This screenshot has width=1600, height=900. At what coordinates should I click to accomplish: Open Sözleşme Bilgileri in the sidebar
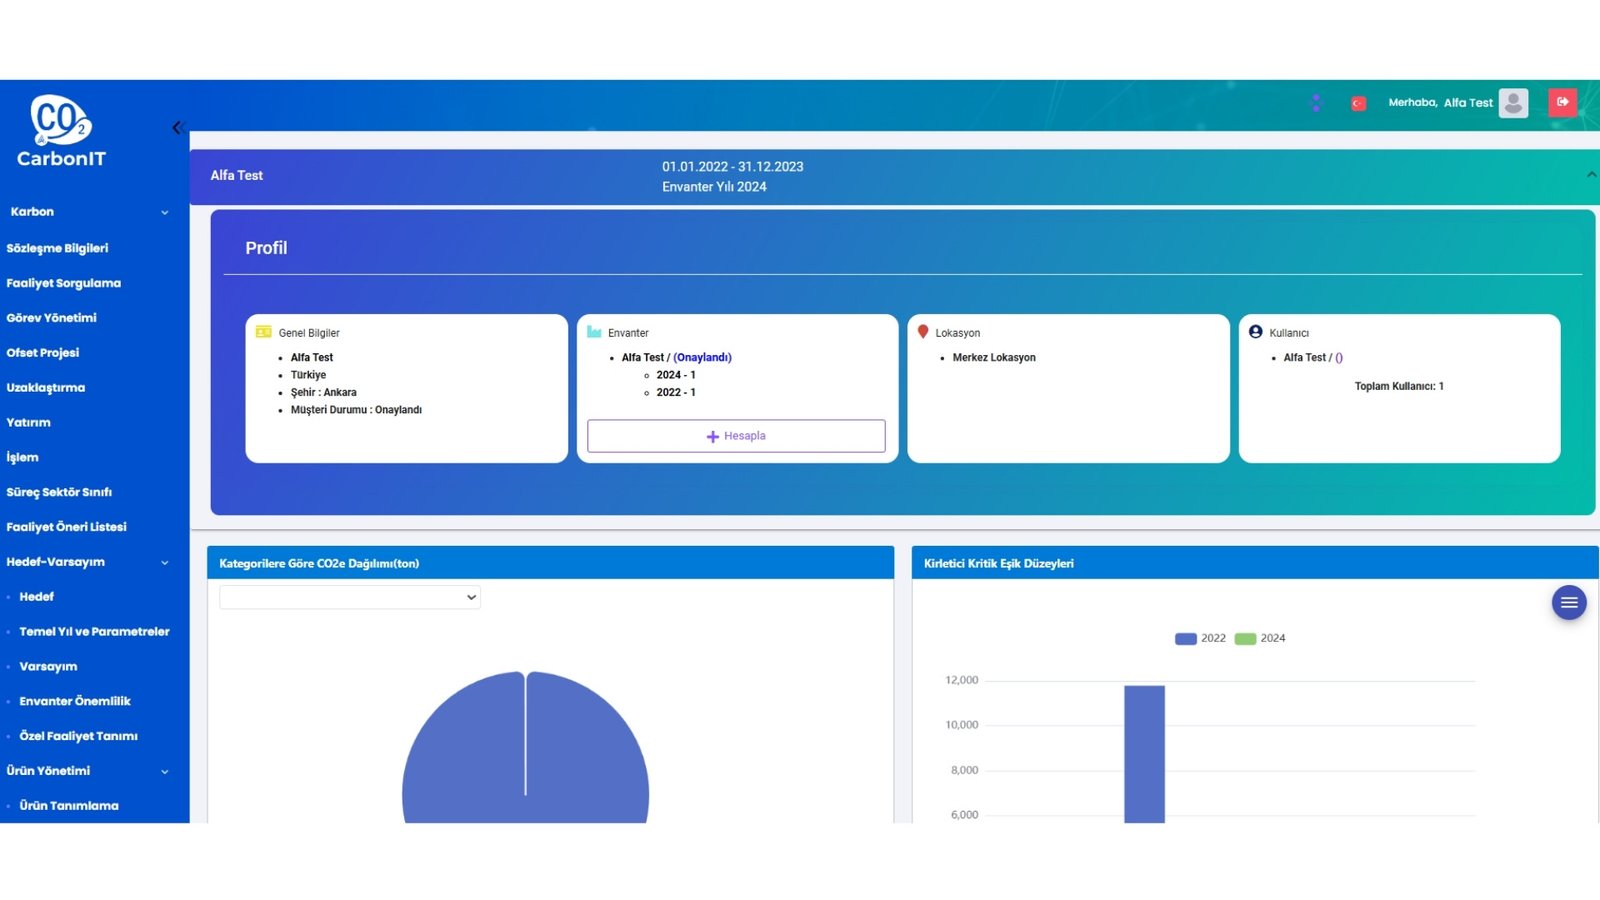(57, 248)
